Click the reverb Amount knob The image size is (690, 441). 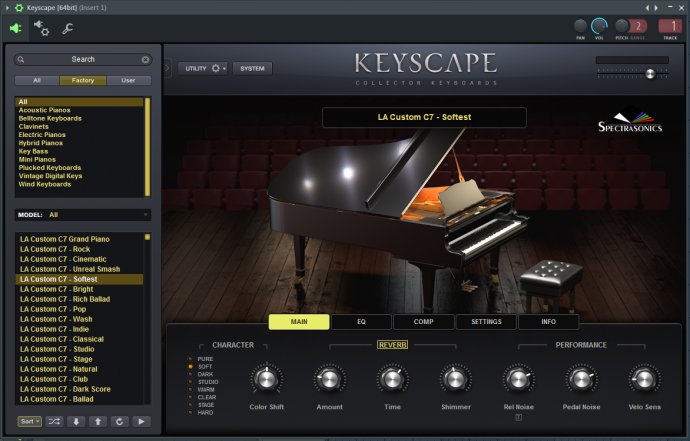pyautogui.click(x=329, y=379)
